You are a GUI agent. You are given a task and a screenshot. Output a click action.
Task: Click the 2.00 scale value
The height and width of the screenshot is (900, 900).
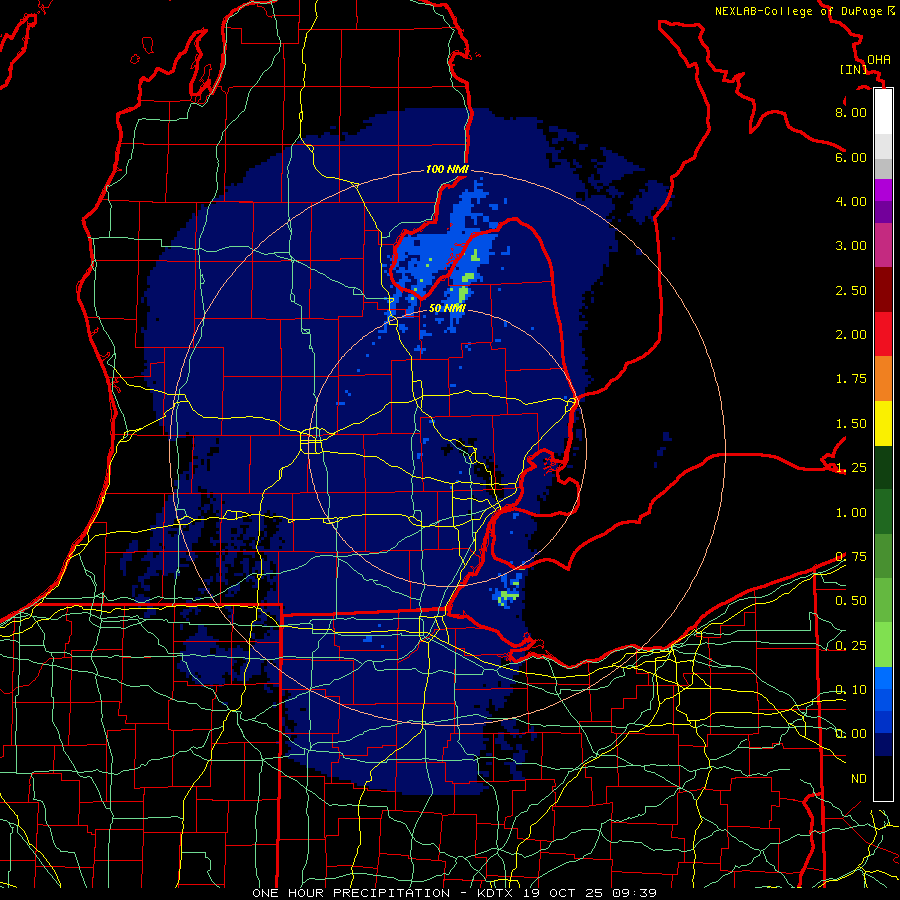pyautogui.click(x=851, y=335)
